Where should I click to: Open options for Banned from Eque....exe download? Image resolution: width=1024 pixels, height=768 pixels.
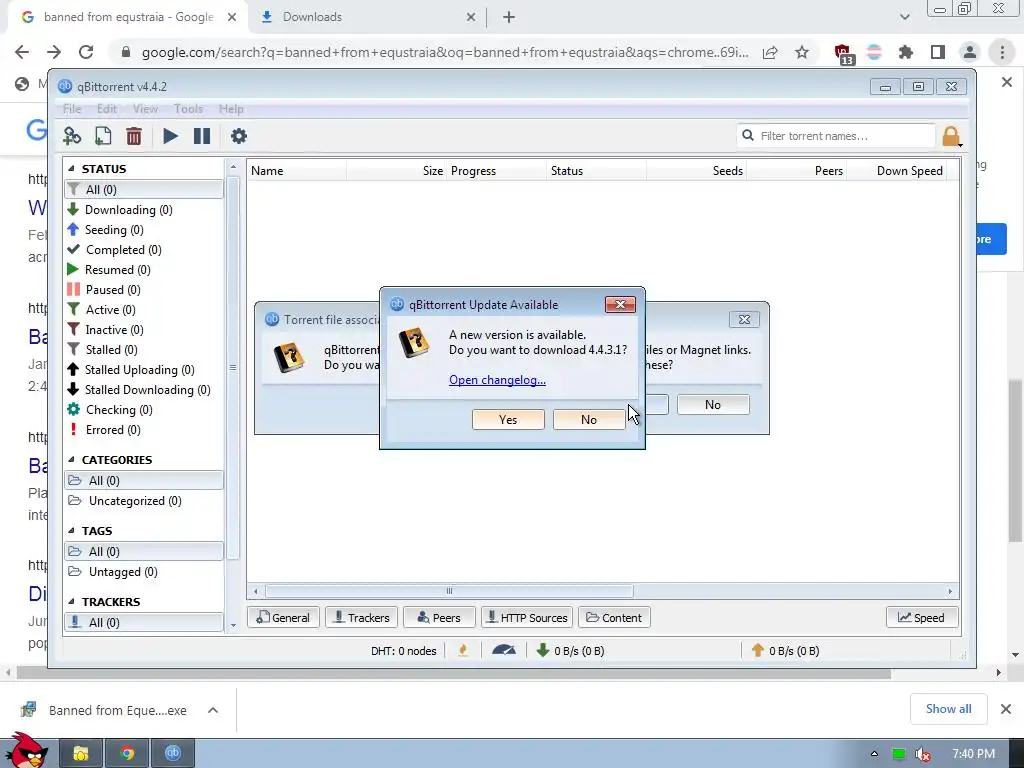tap(213, 710)
